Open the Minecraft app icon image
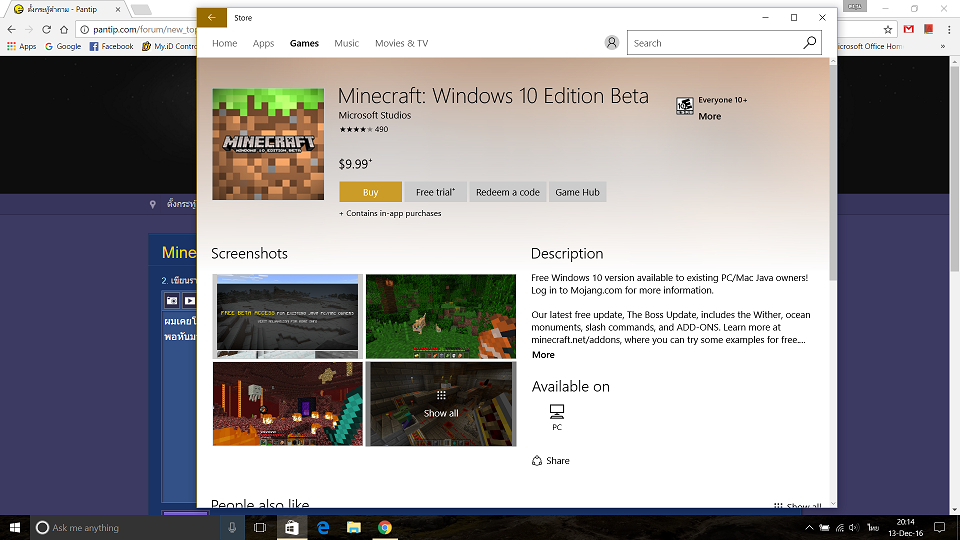 (268, 144)
